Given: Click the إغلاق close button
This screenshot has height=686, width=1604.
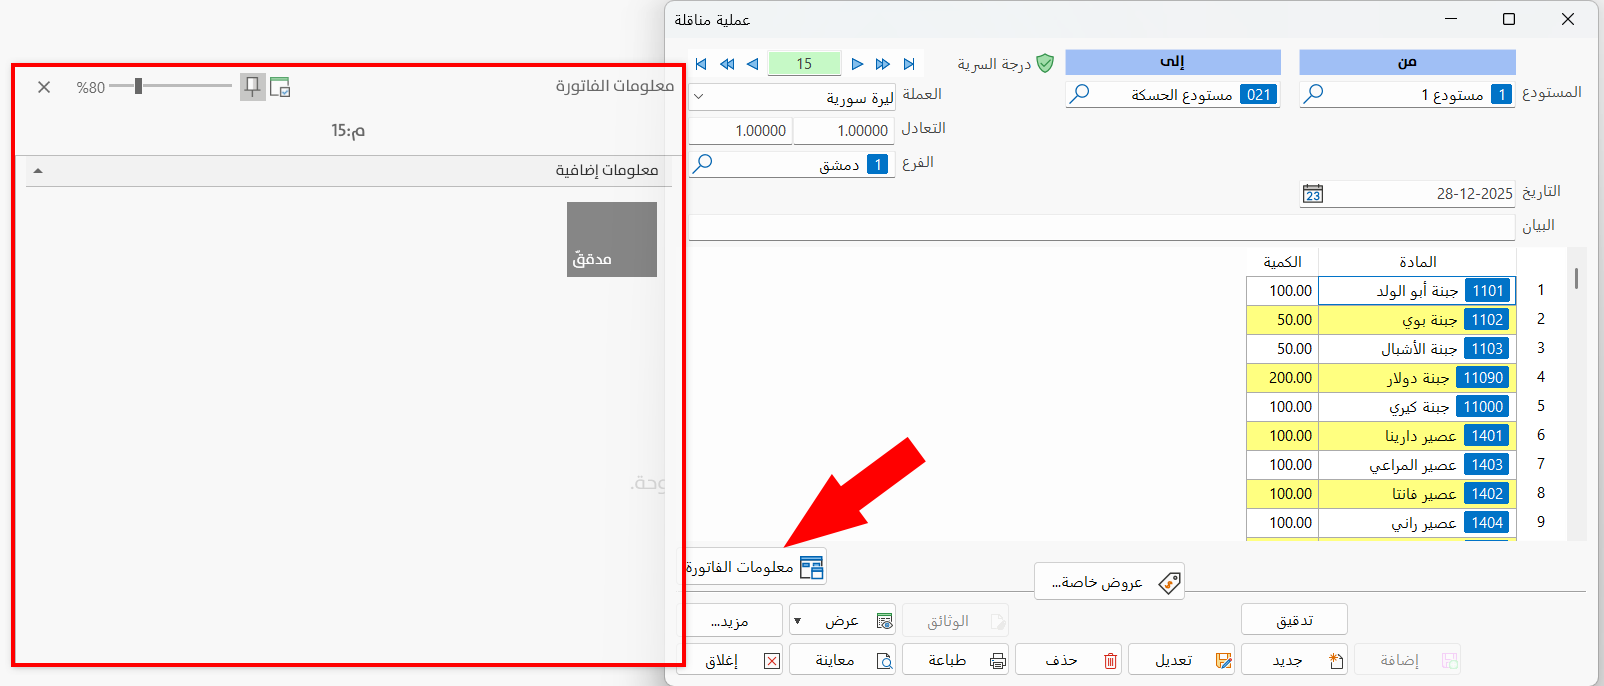Looking at the screenshot, I should pyautogui.click(x=731, y=660).
